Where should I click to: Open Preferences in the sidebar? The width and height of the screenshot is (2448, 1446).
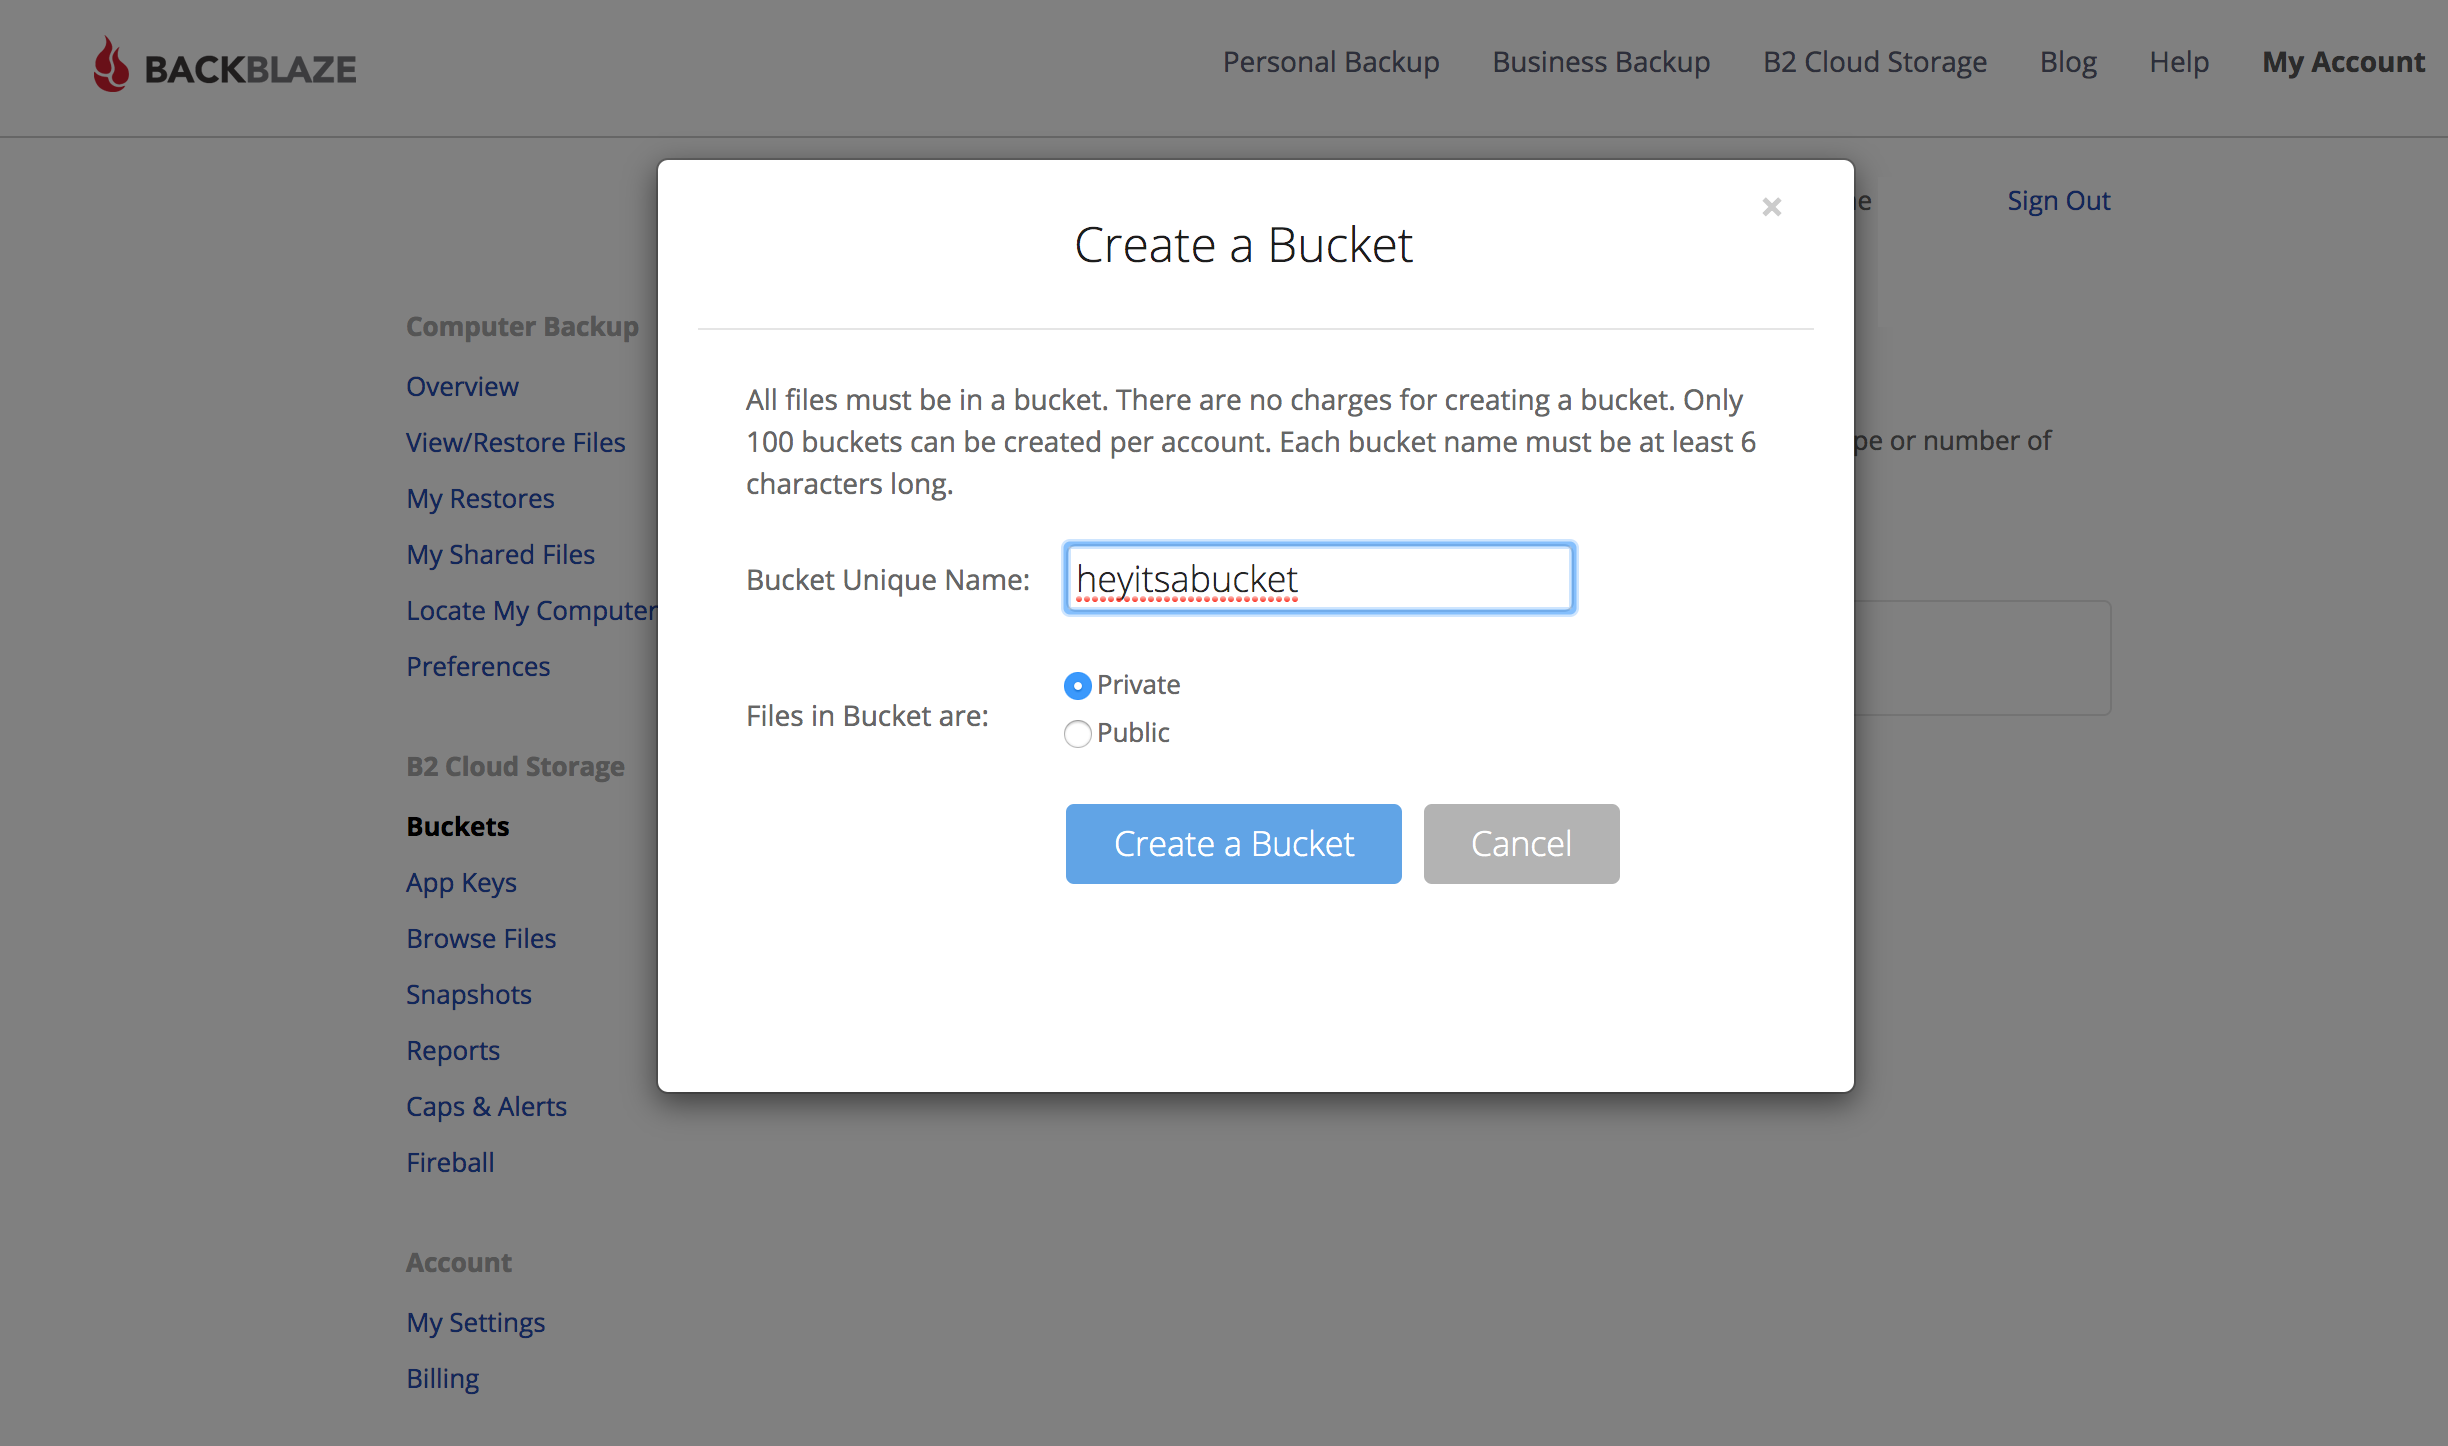coord(478,667)
